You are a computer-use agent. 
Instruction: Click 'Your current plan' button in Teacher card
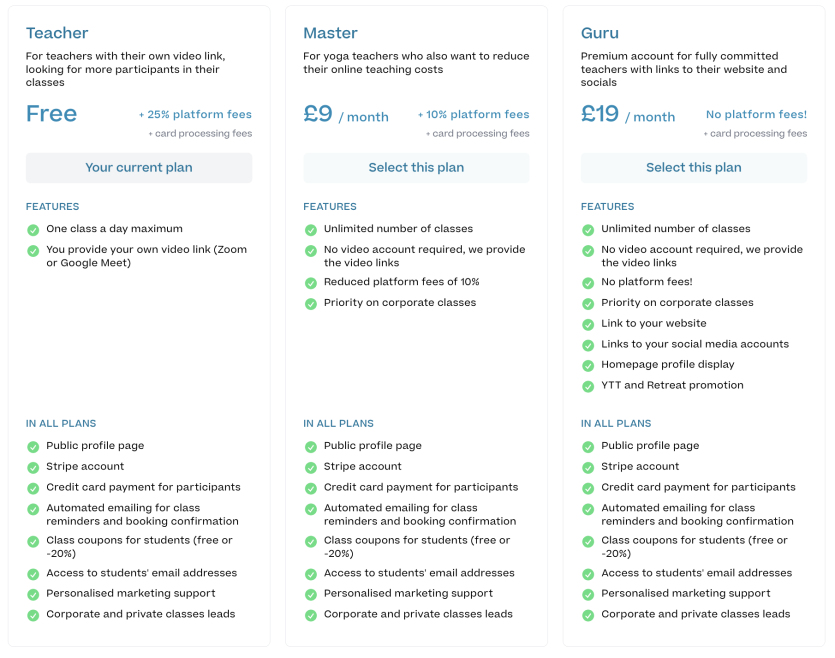pos(139,168)
